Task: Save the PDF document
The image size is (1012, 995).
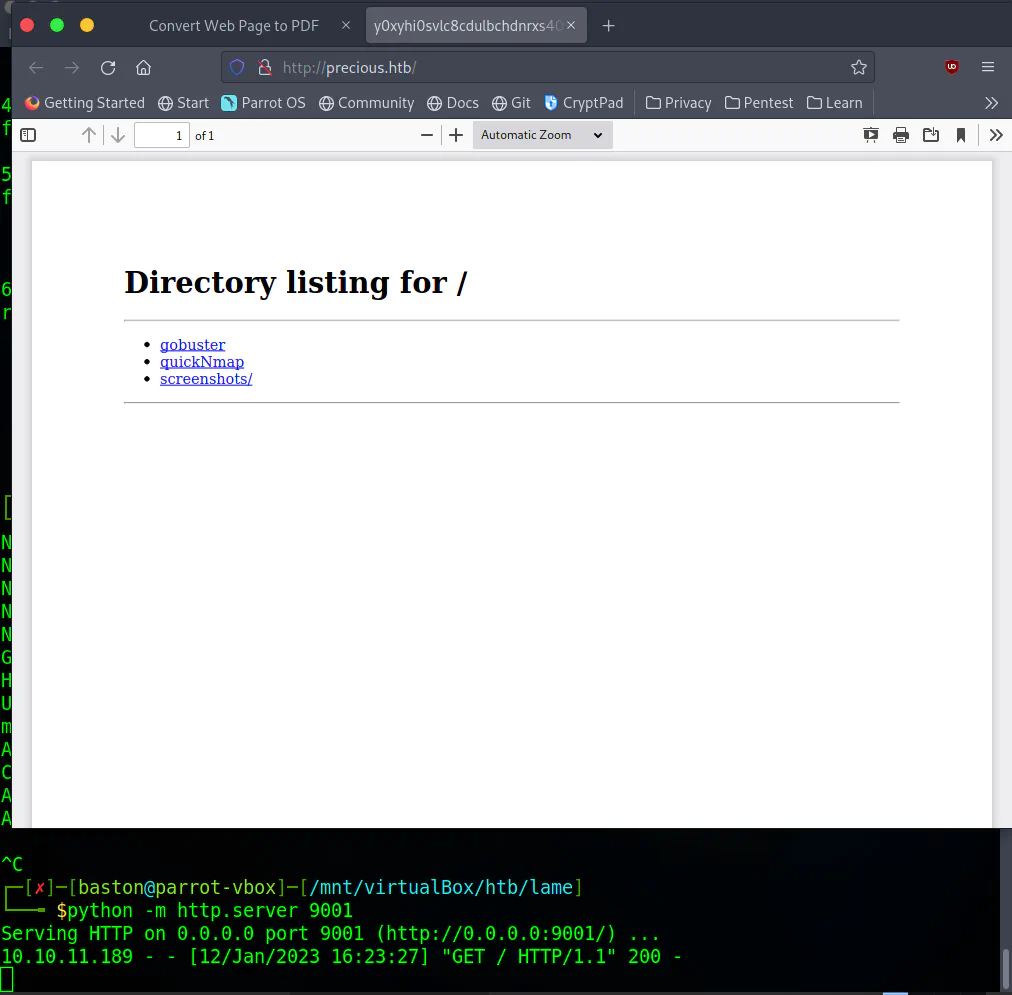Action: pos(931,135)
